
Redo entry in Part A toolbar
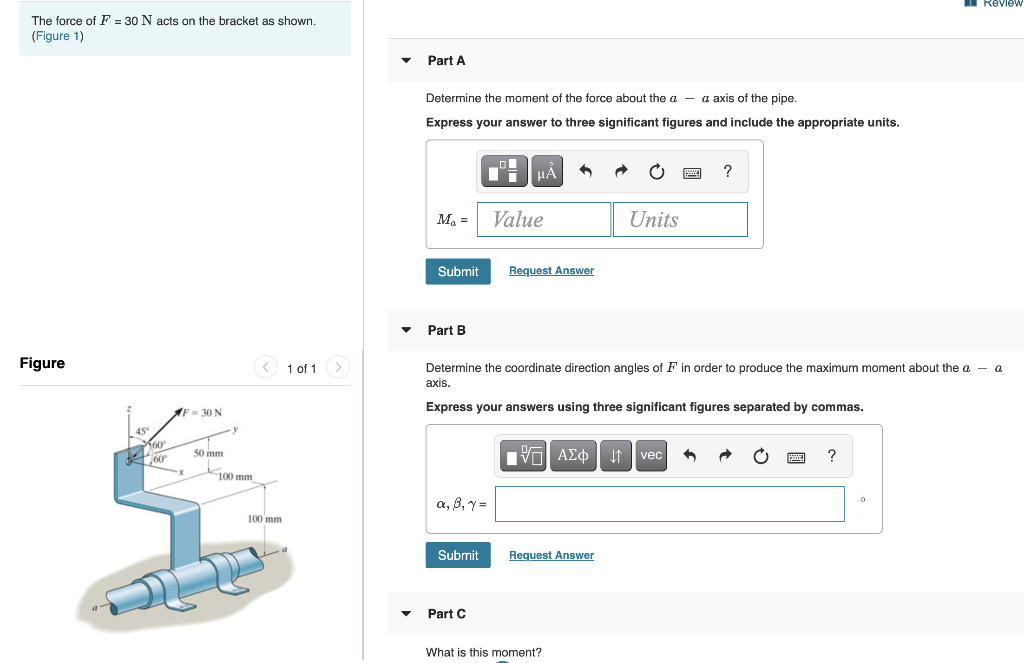621,171
